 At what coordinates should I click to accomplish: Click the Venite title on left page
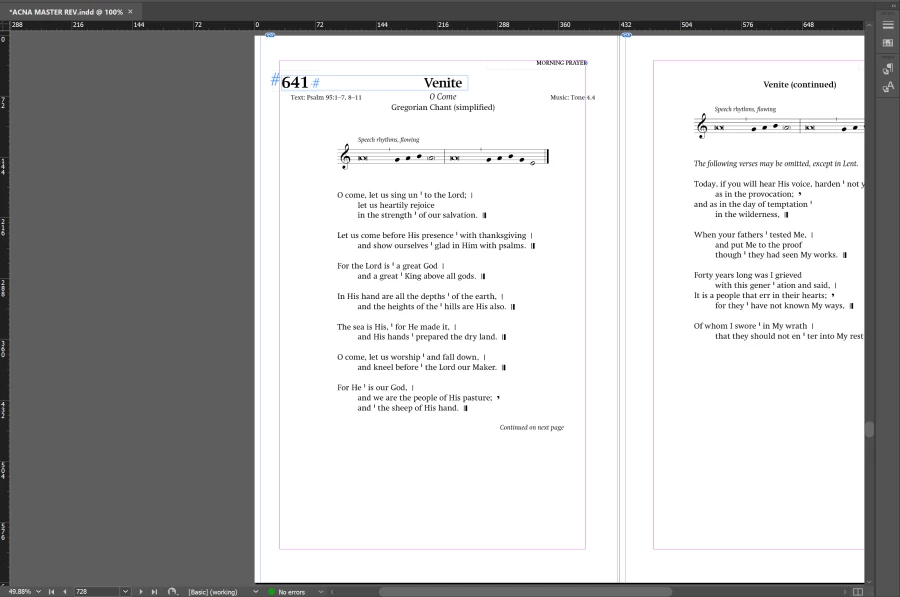(x=443, y=83)
